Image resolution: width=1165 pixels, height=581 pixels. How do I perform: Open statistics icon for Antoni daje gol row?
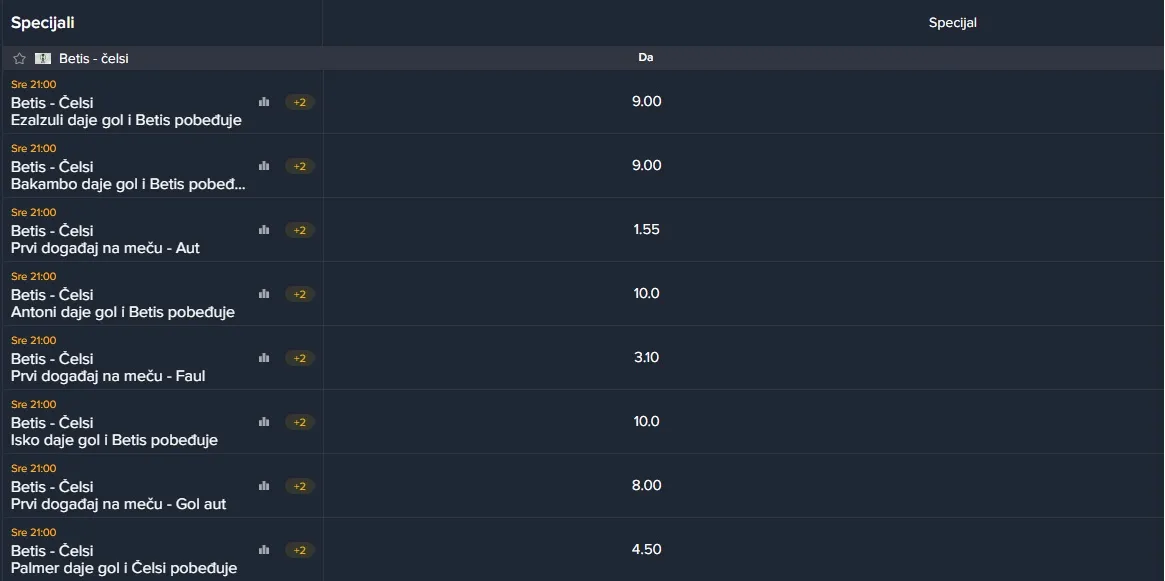(x=264, y=293)
